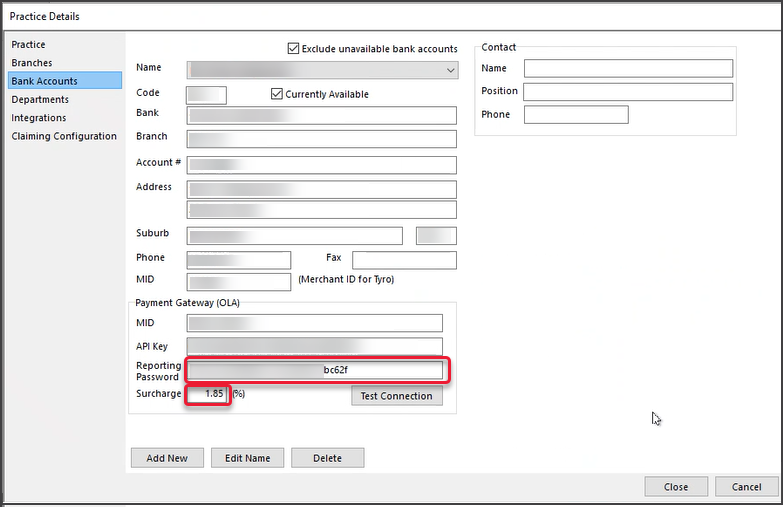Click the Tyro Merchant ID field

[x=239, y=282]
